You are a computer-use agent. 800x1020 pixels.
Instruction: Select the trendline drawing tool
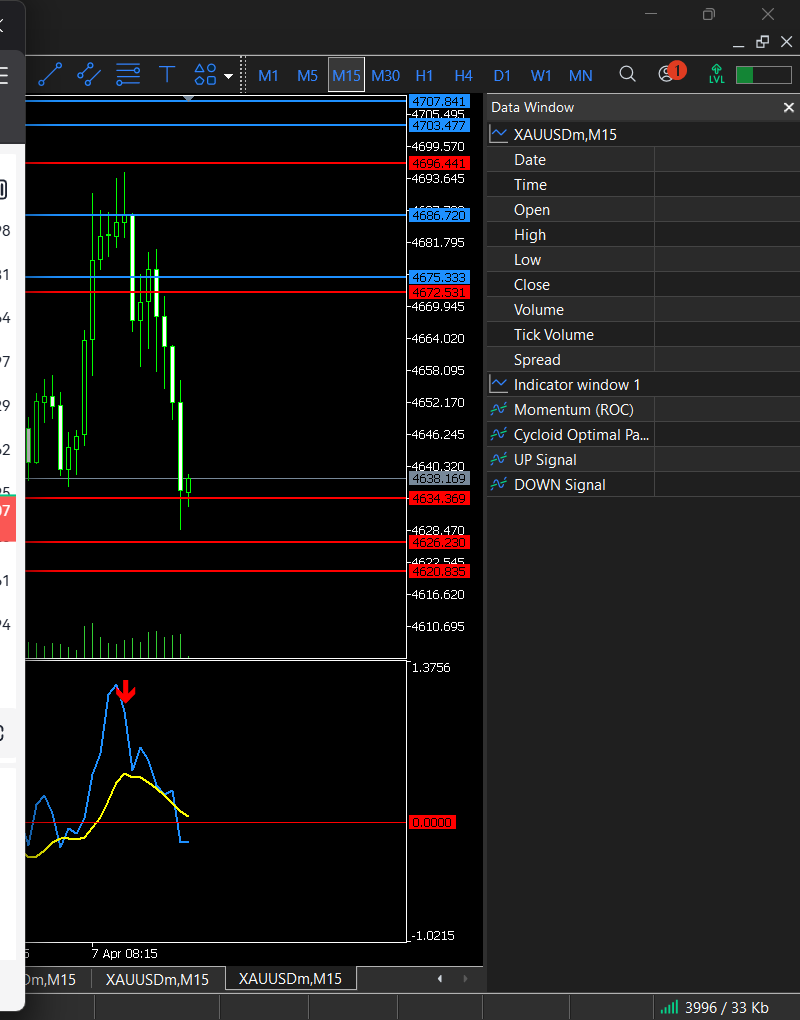tap(50, 74)
